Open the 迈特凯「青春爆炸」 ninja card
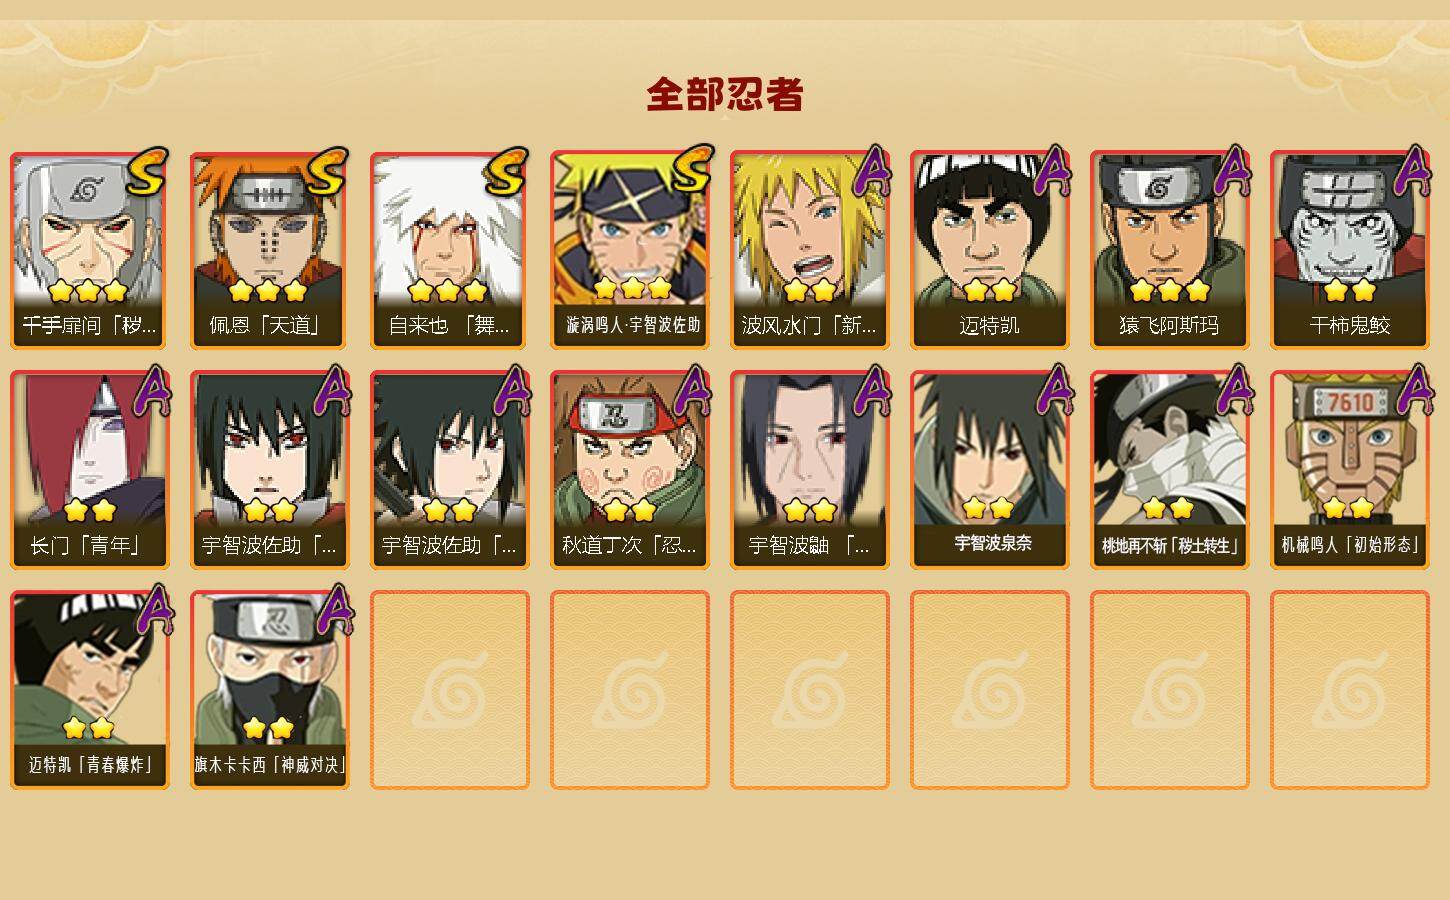This screenshot has height=900, width=1450. (x=89, y=690)
